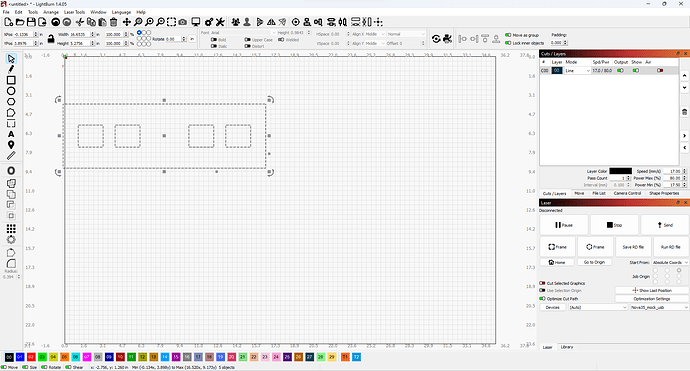Image resolution: width=690 pixels, height=371 pixels.
Task: Toggle Cut Selected Graphics switch
Action: point(542,283)
